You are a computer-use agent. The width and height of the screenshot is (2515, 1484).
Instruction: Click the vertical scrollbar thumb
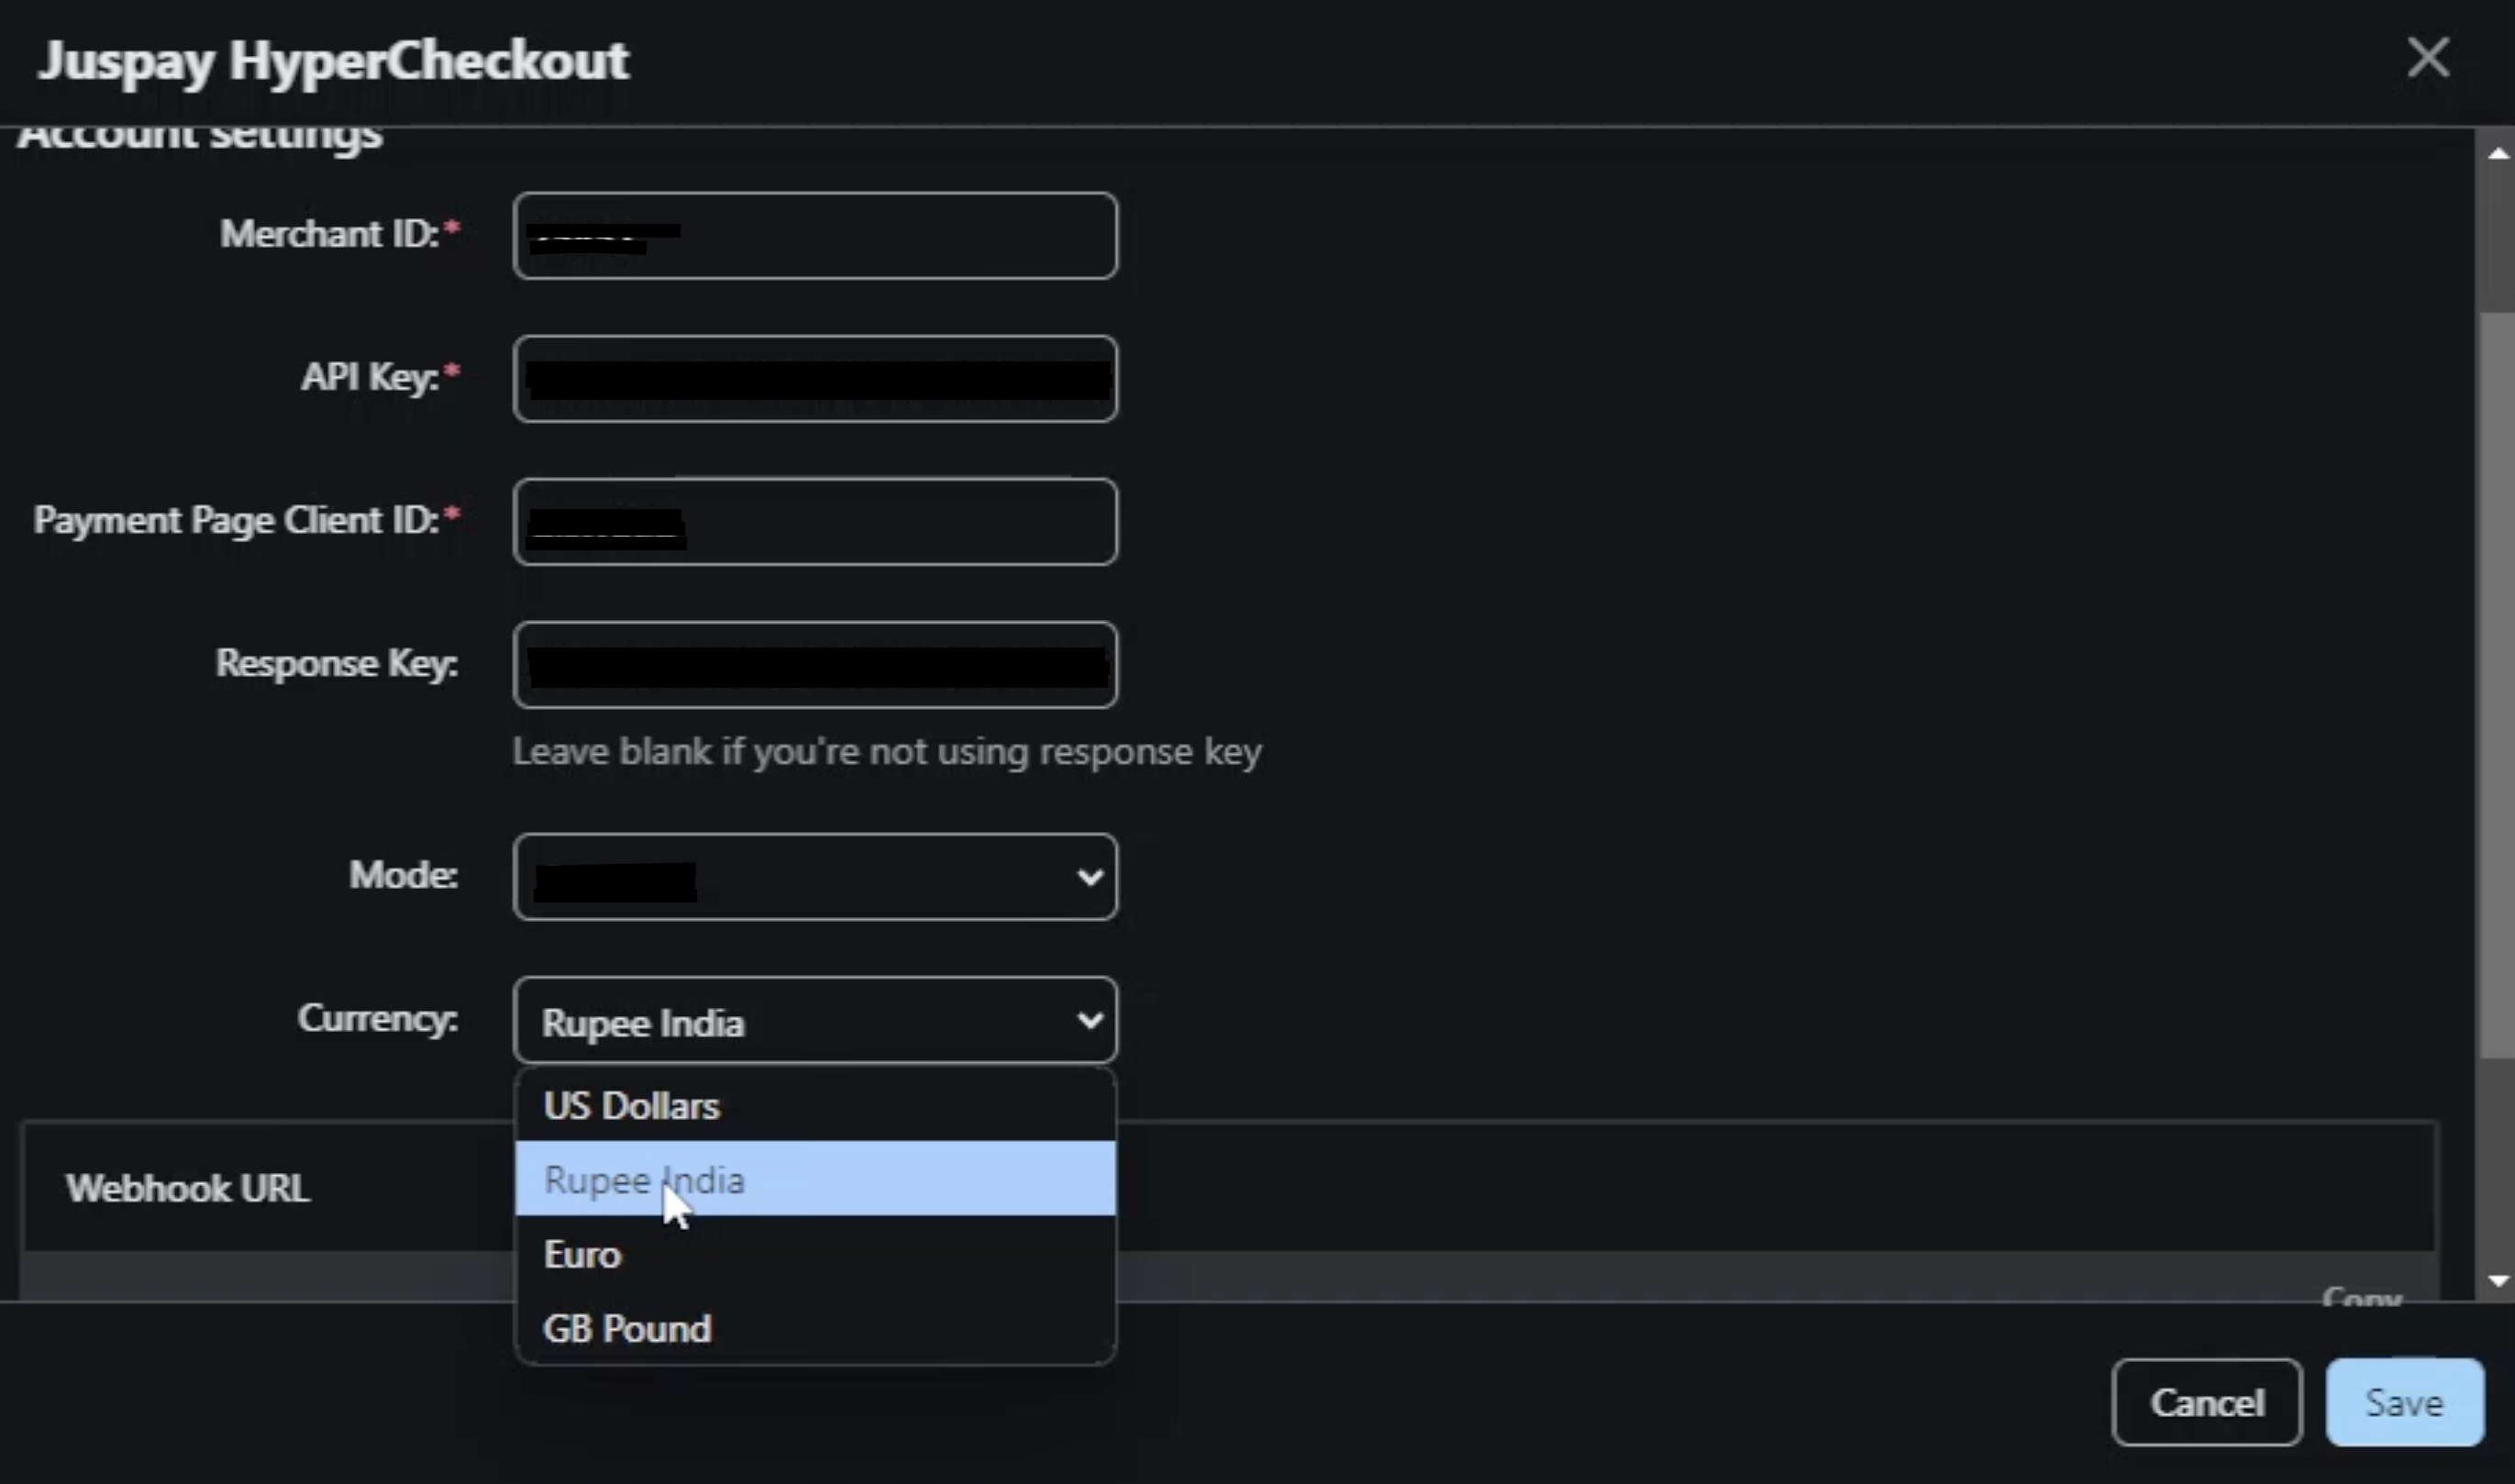pyautogui.click(x=2498, y=685)
